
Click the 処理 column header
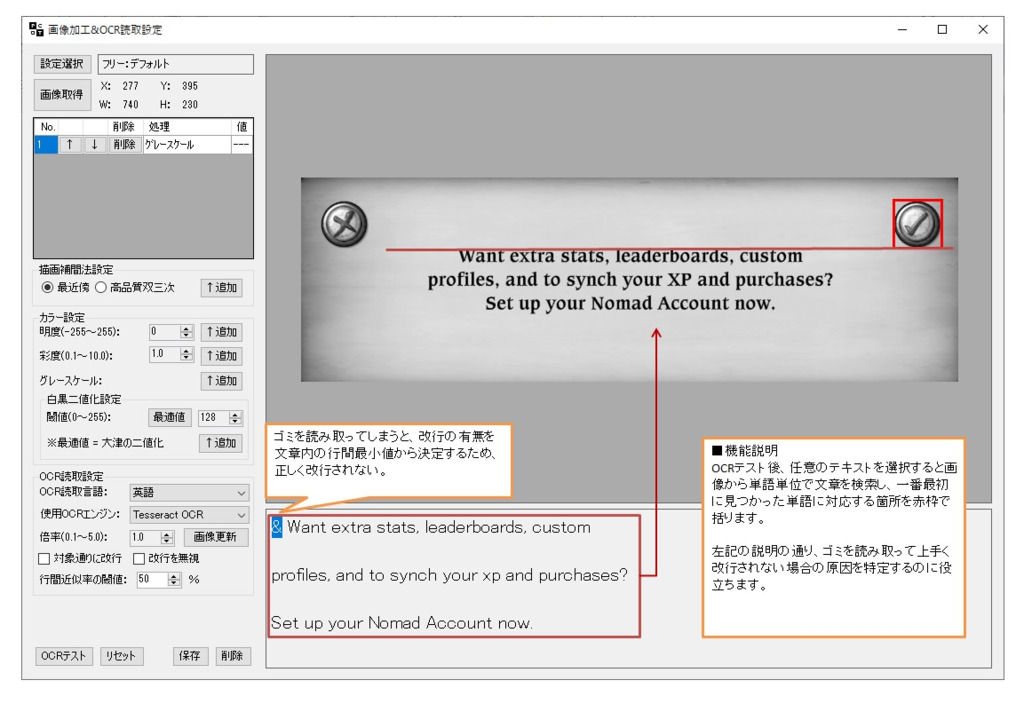tap(187, 127)
